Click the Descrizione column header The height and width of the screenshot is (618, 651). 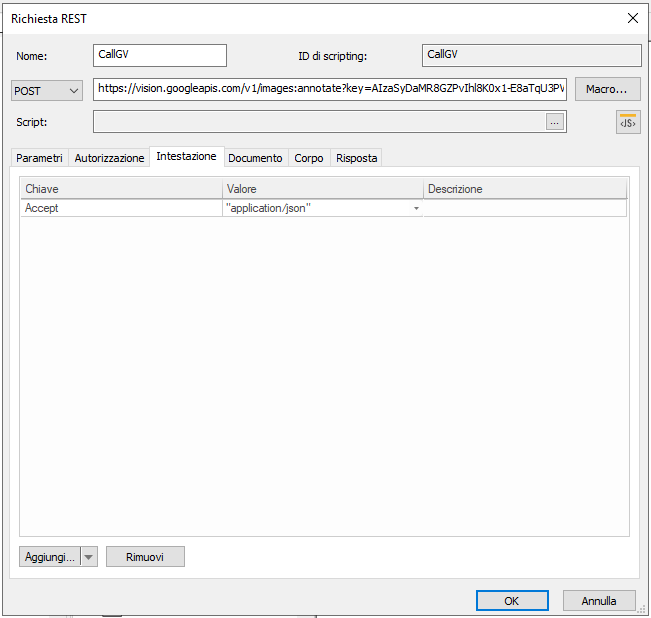[525, 189]
